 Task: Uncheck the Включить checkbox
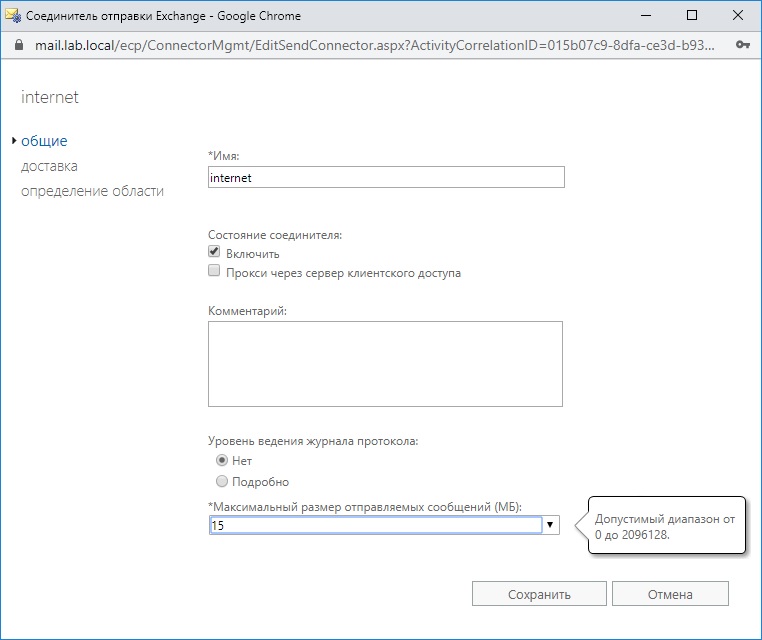click(x=214, y=253)
